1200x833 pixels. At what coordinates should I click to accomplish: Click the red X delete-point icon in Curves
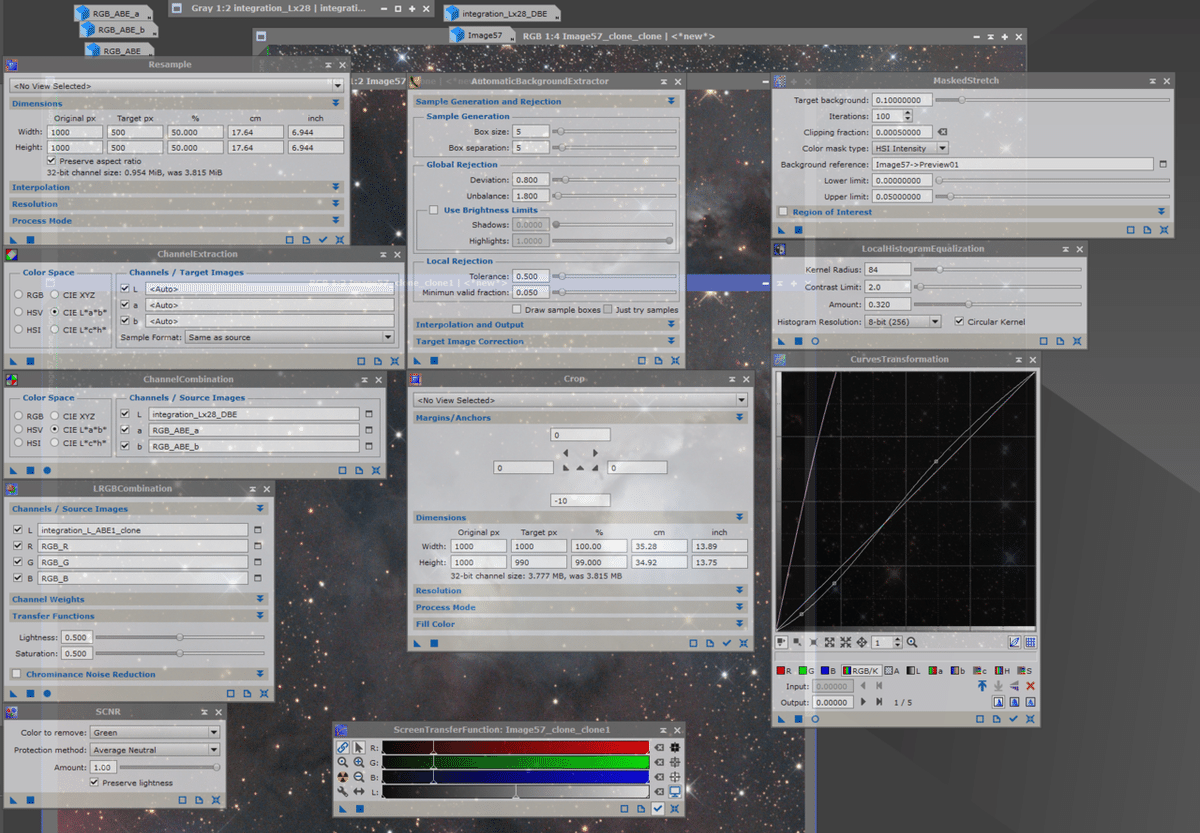pyautogui.click(x=1030, y=686)
